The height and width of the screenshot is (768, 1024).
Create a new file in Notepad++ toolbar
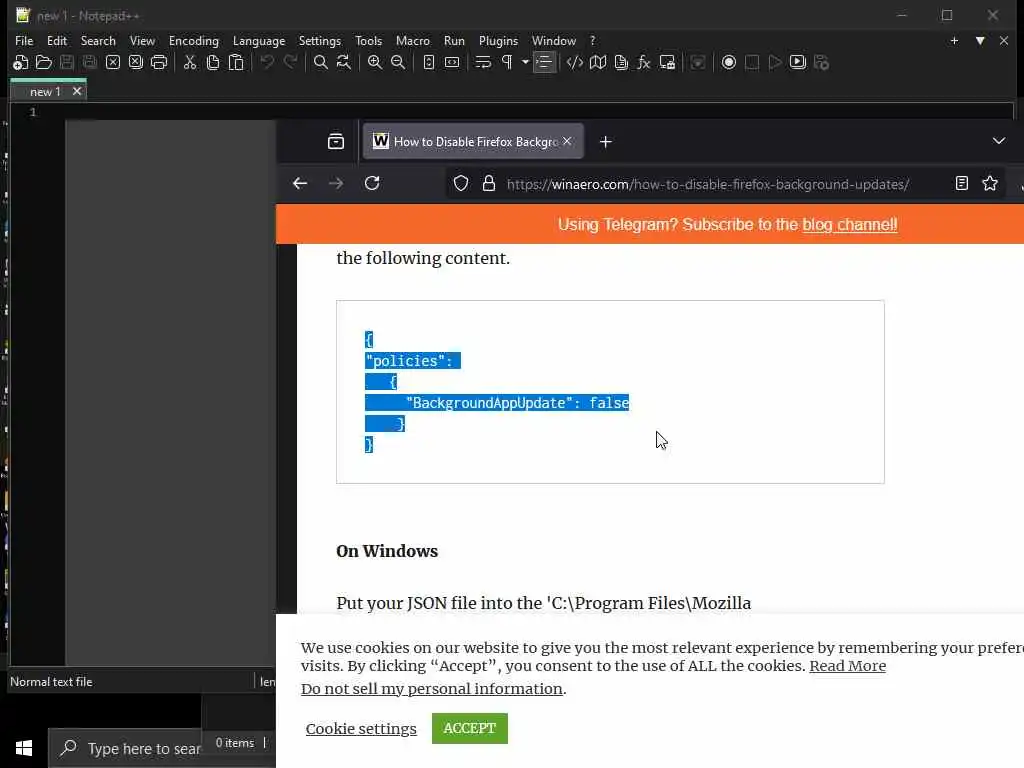click(20, 63)
